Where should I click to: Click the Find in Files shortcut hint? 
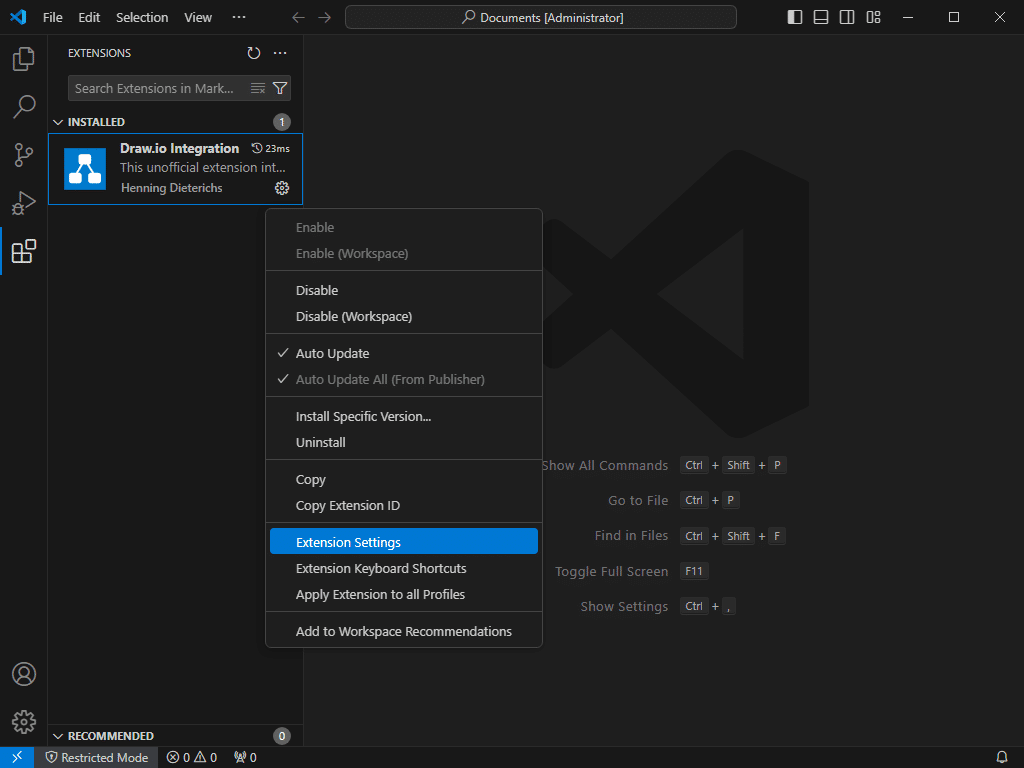632,536
